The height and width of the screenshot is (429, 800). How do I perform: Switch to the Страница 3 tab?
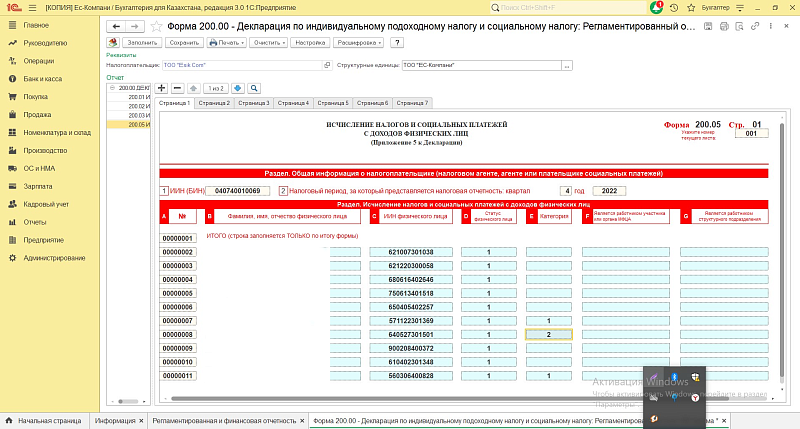pyautogui.click(x=253, y=103)
